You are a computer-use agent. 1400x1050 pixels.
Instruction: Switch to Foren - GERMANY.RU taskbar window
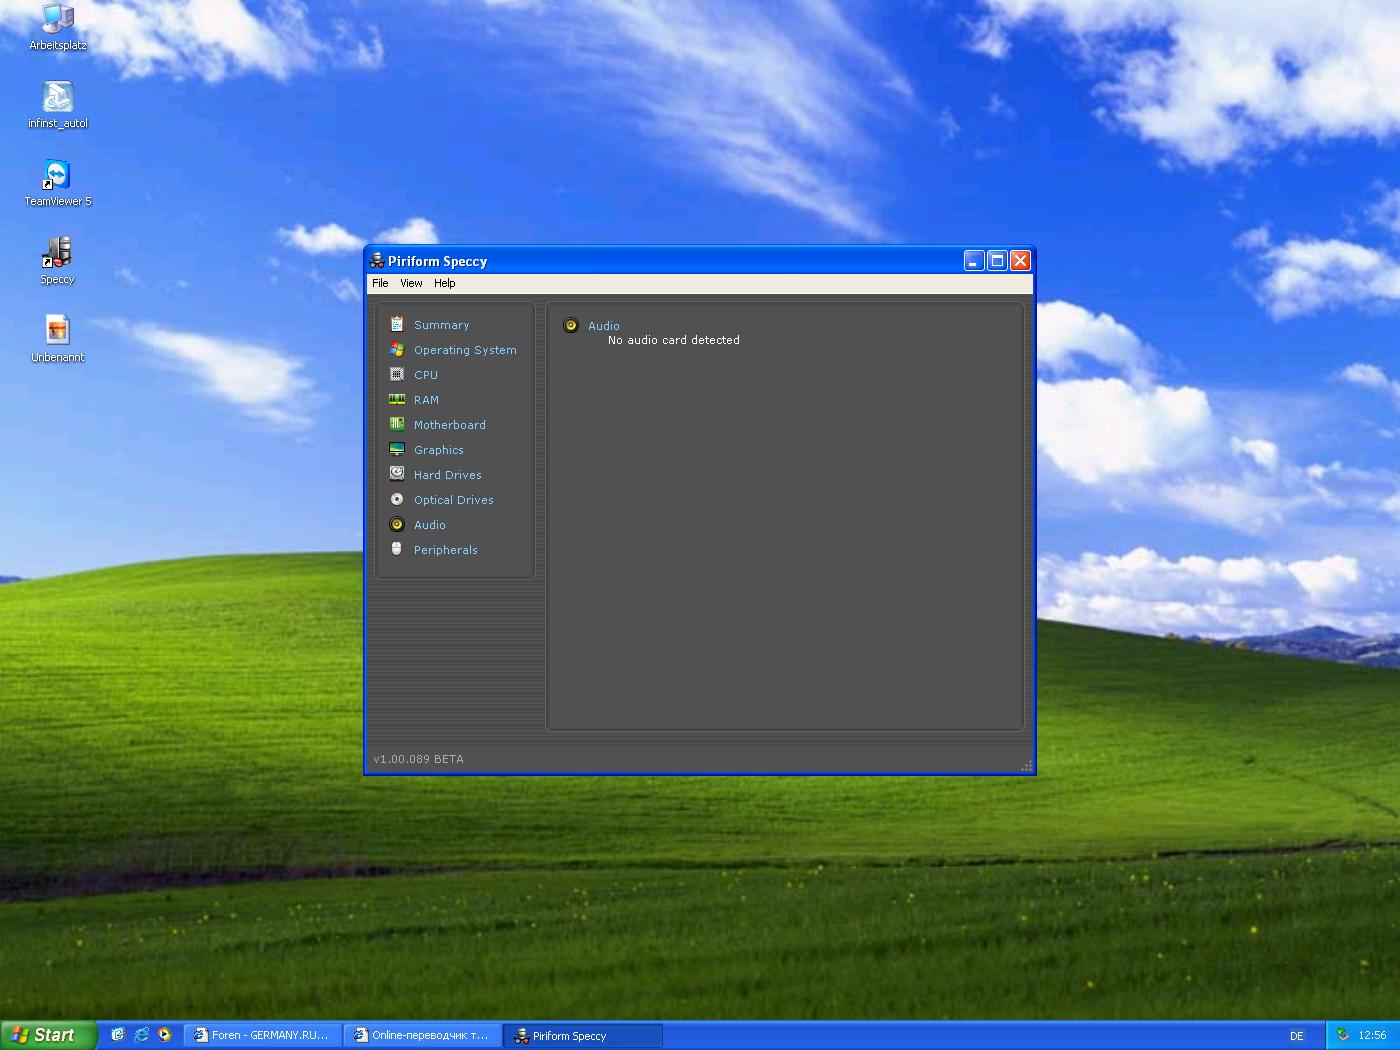pyautogui.click(x=263, y=1035)
